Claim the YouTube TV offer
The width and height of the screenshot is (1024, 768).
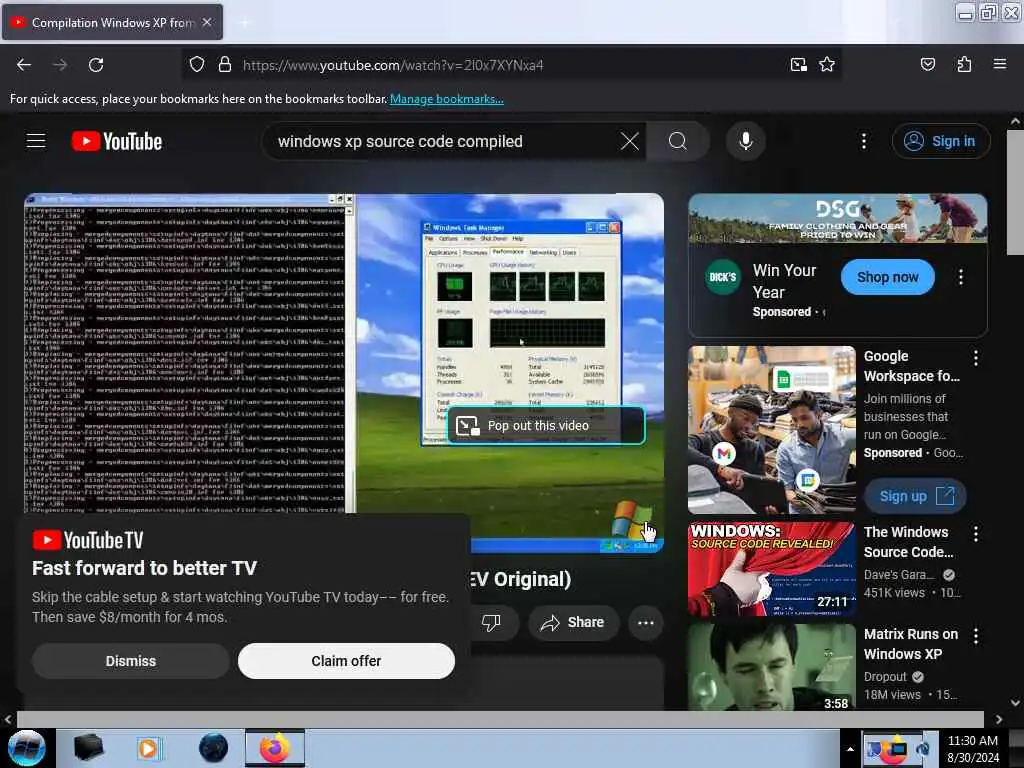[346, 661]
